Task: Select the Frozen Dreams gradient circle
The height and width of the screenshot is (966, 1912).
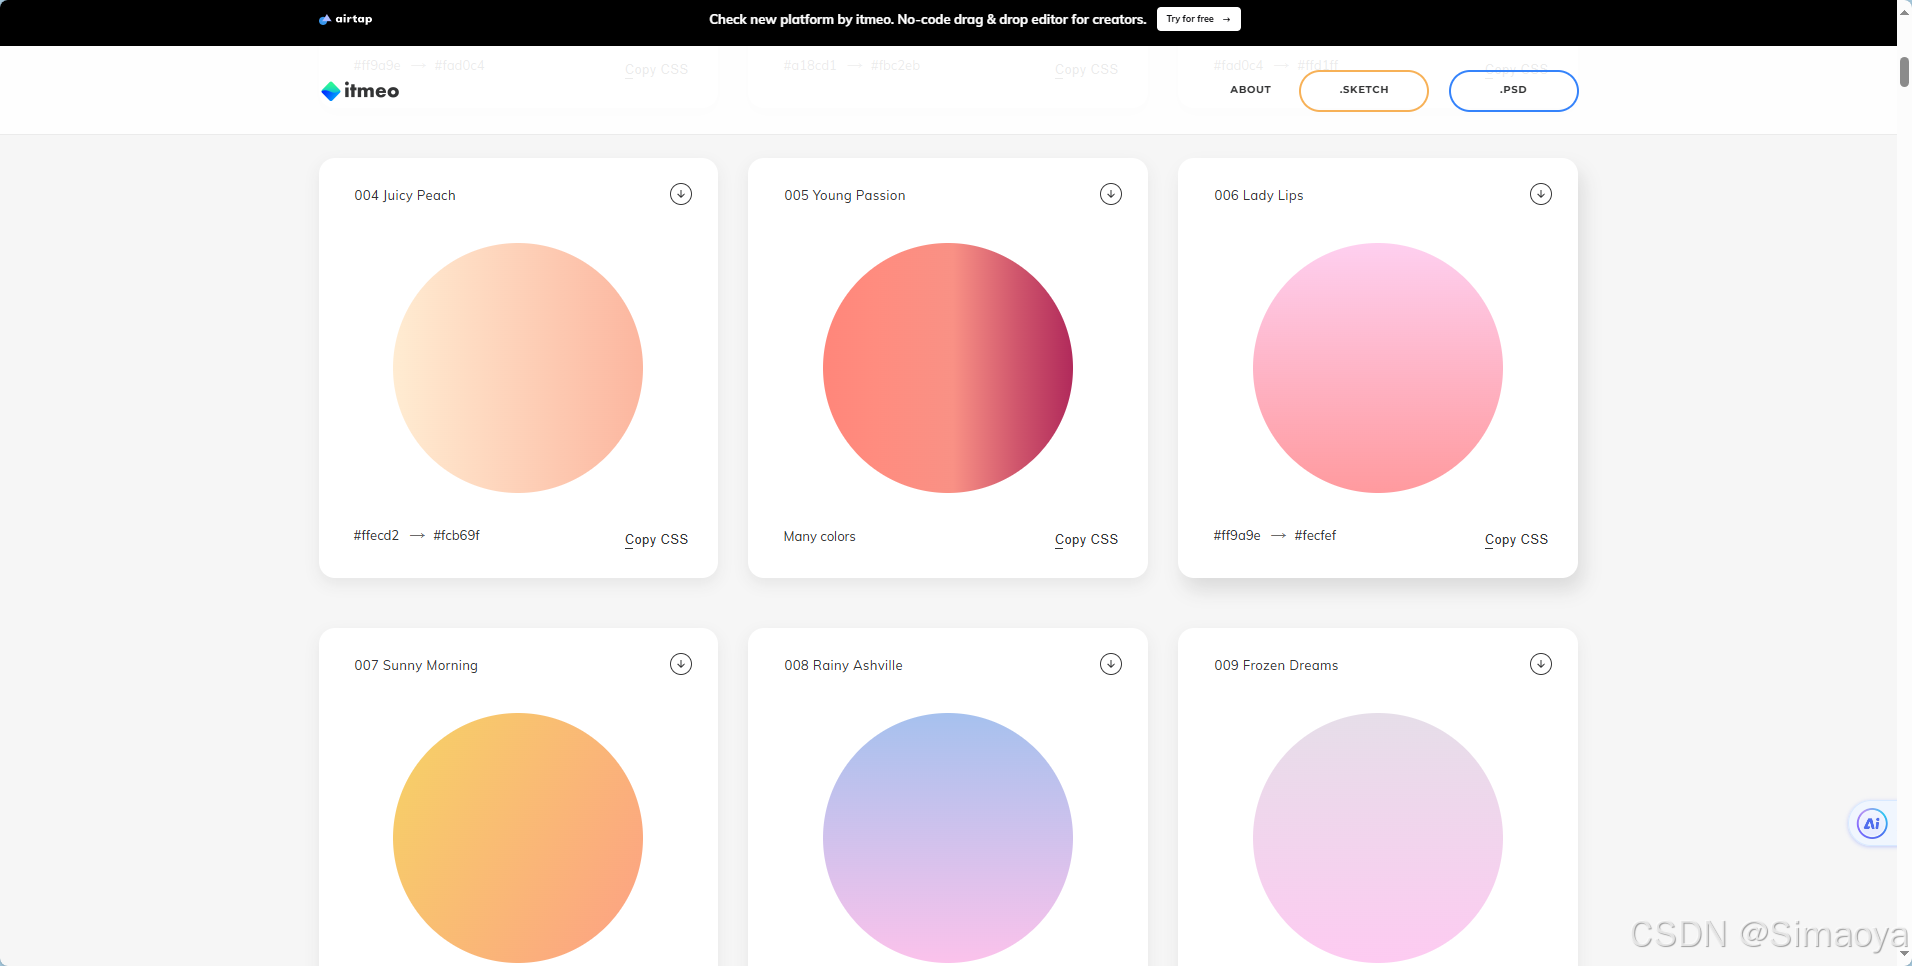Action: [1378, 838]
